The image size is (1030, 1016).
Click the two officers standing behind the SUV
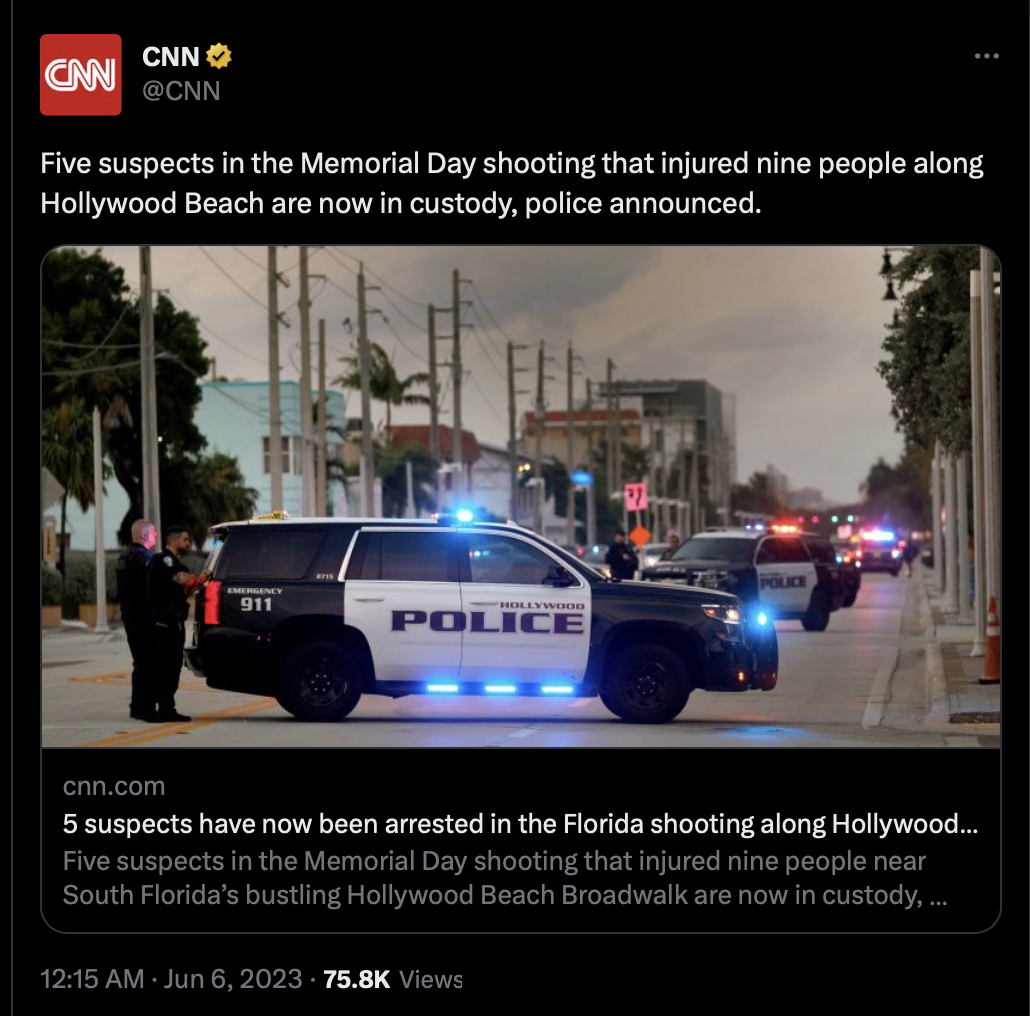pyautogui.click(x=156, y=620)
